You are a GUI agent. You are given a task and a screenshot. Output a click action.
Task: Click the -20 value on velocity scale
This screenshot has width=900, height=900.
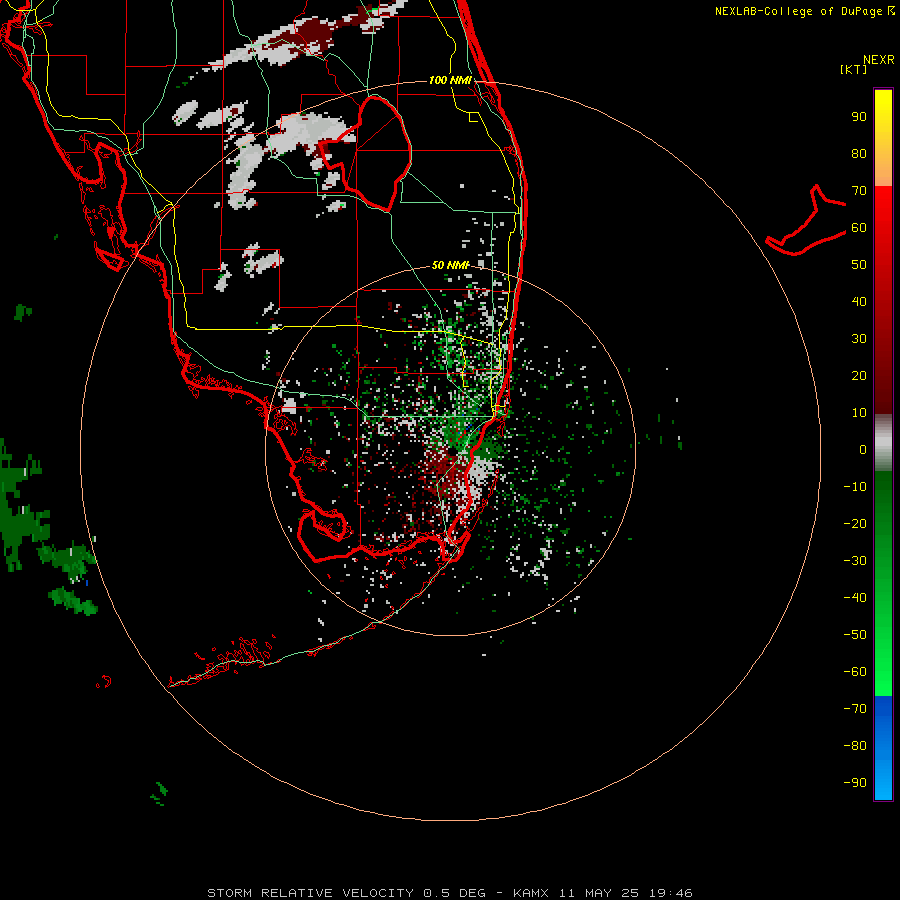pyautogui.click(x=855, y=524)
